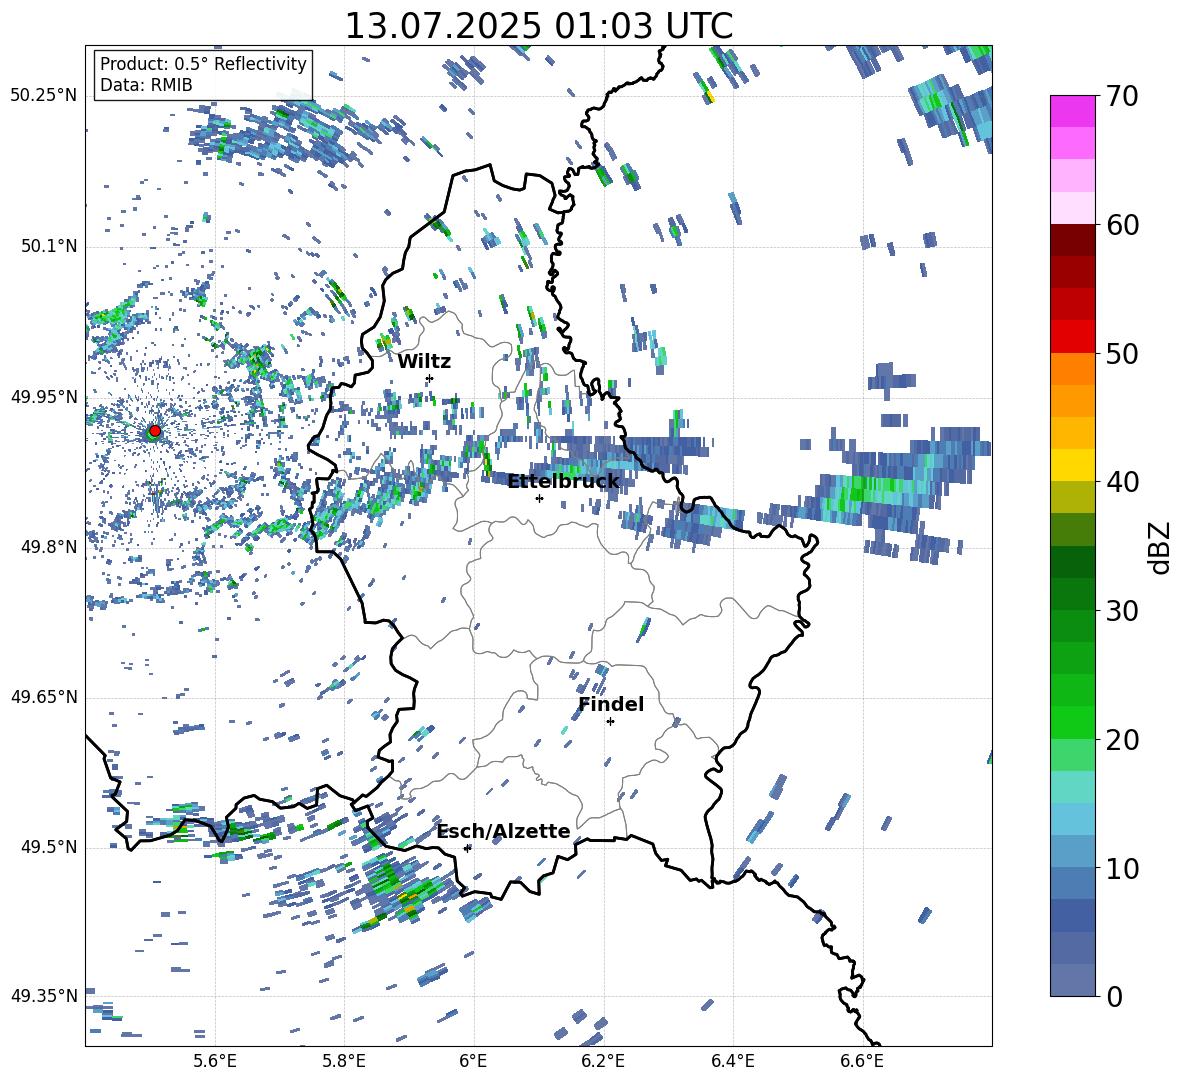This screenshot has height=1081, width=1184.
Task: Click the Wiltz city label
Action: point(424,362)
